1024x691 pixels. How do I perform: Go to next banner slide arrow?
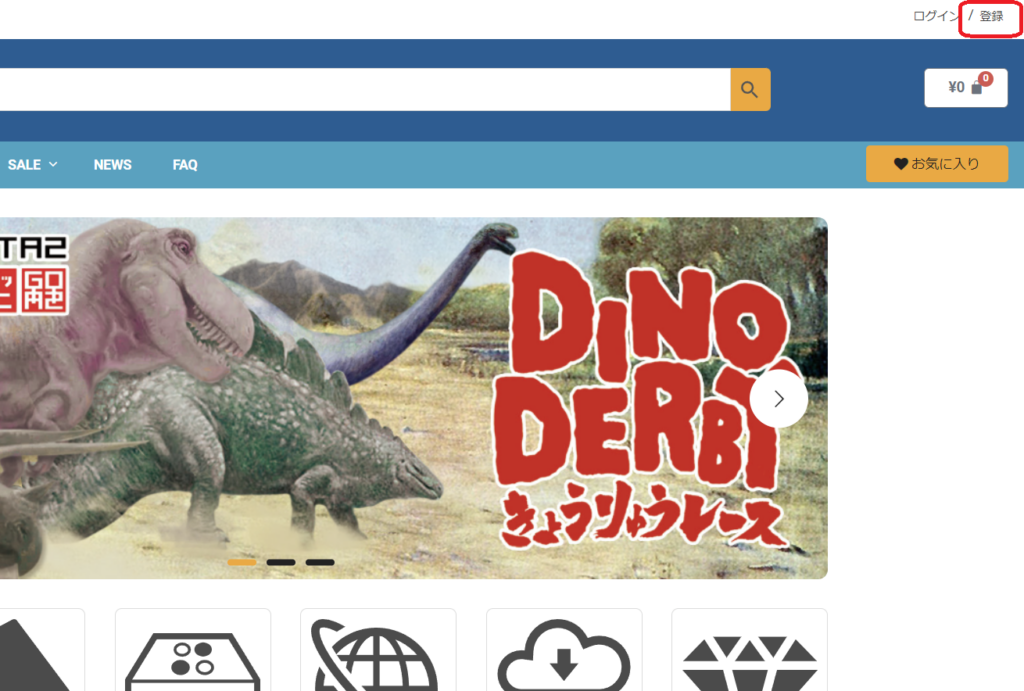point(778,399)
